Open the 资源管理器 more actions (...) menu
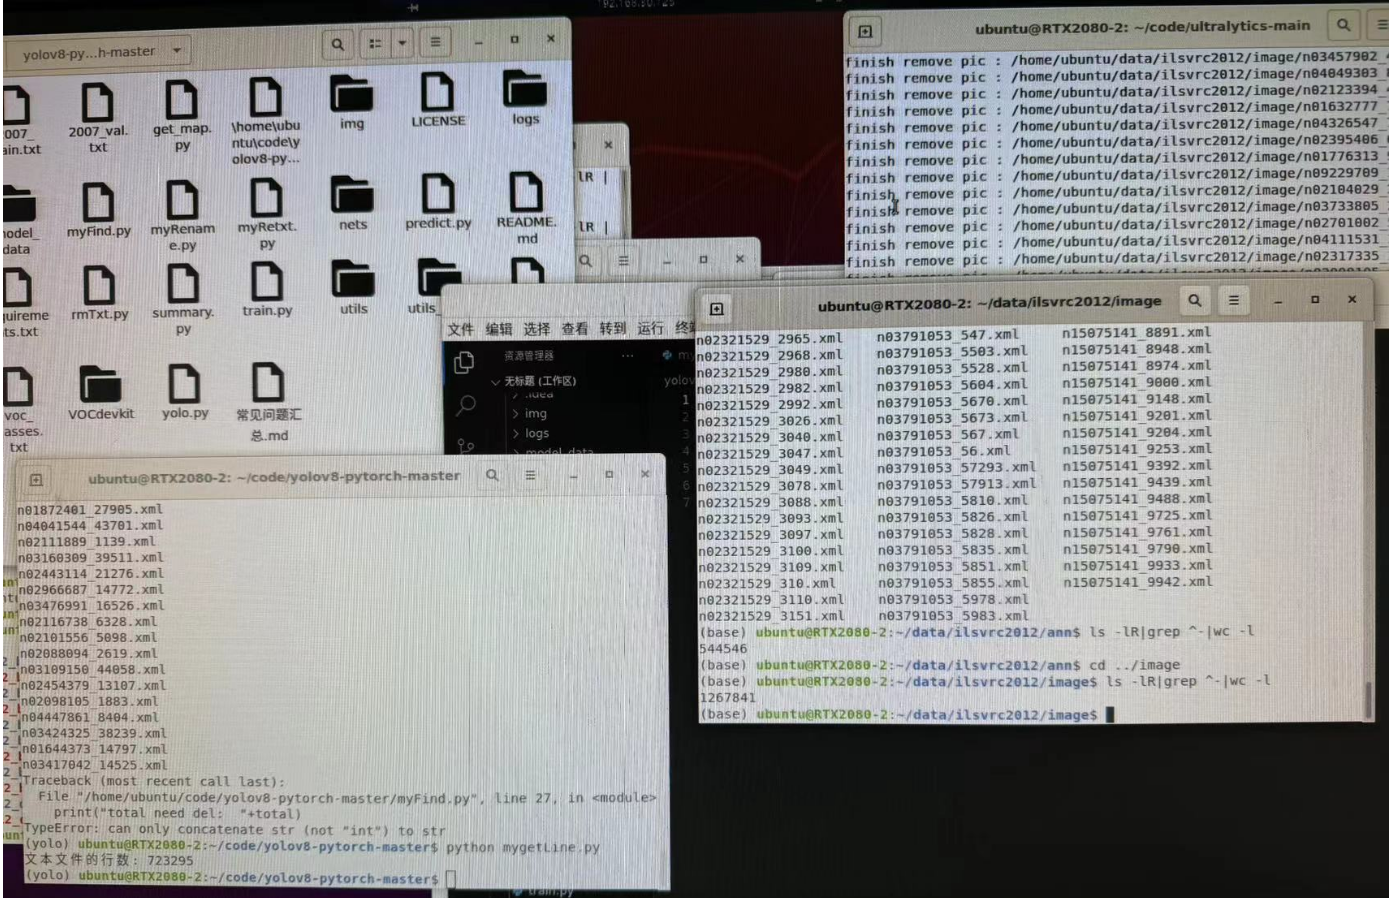 (x=627, y=355)
